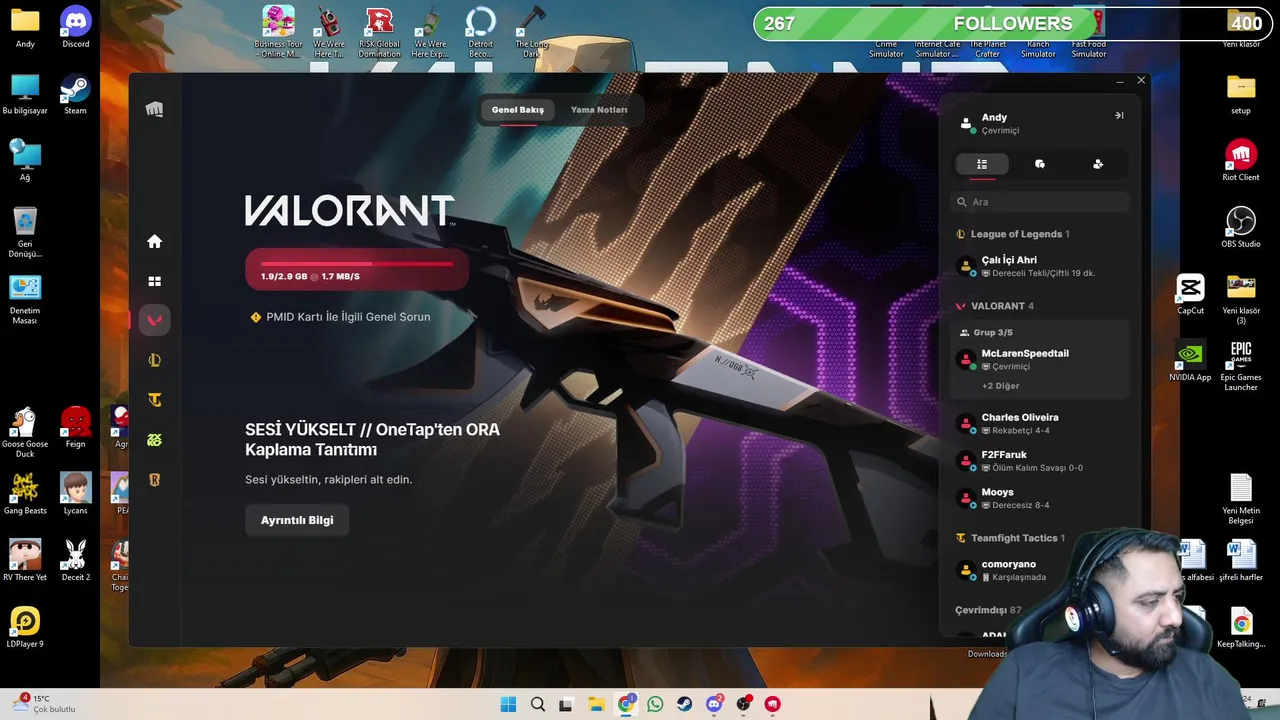Select the Legends of Runeterra sidebar icon
The width and height of the screenshot is (1280, 720).
click(x=154, y=480)
